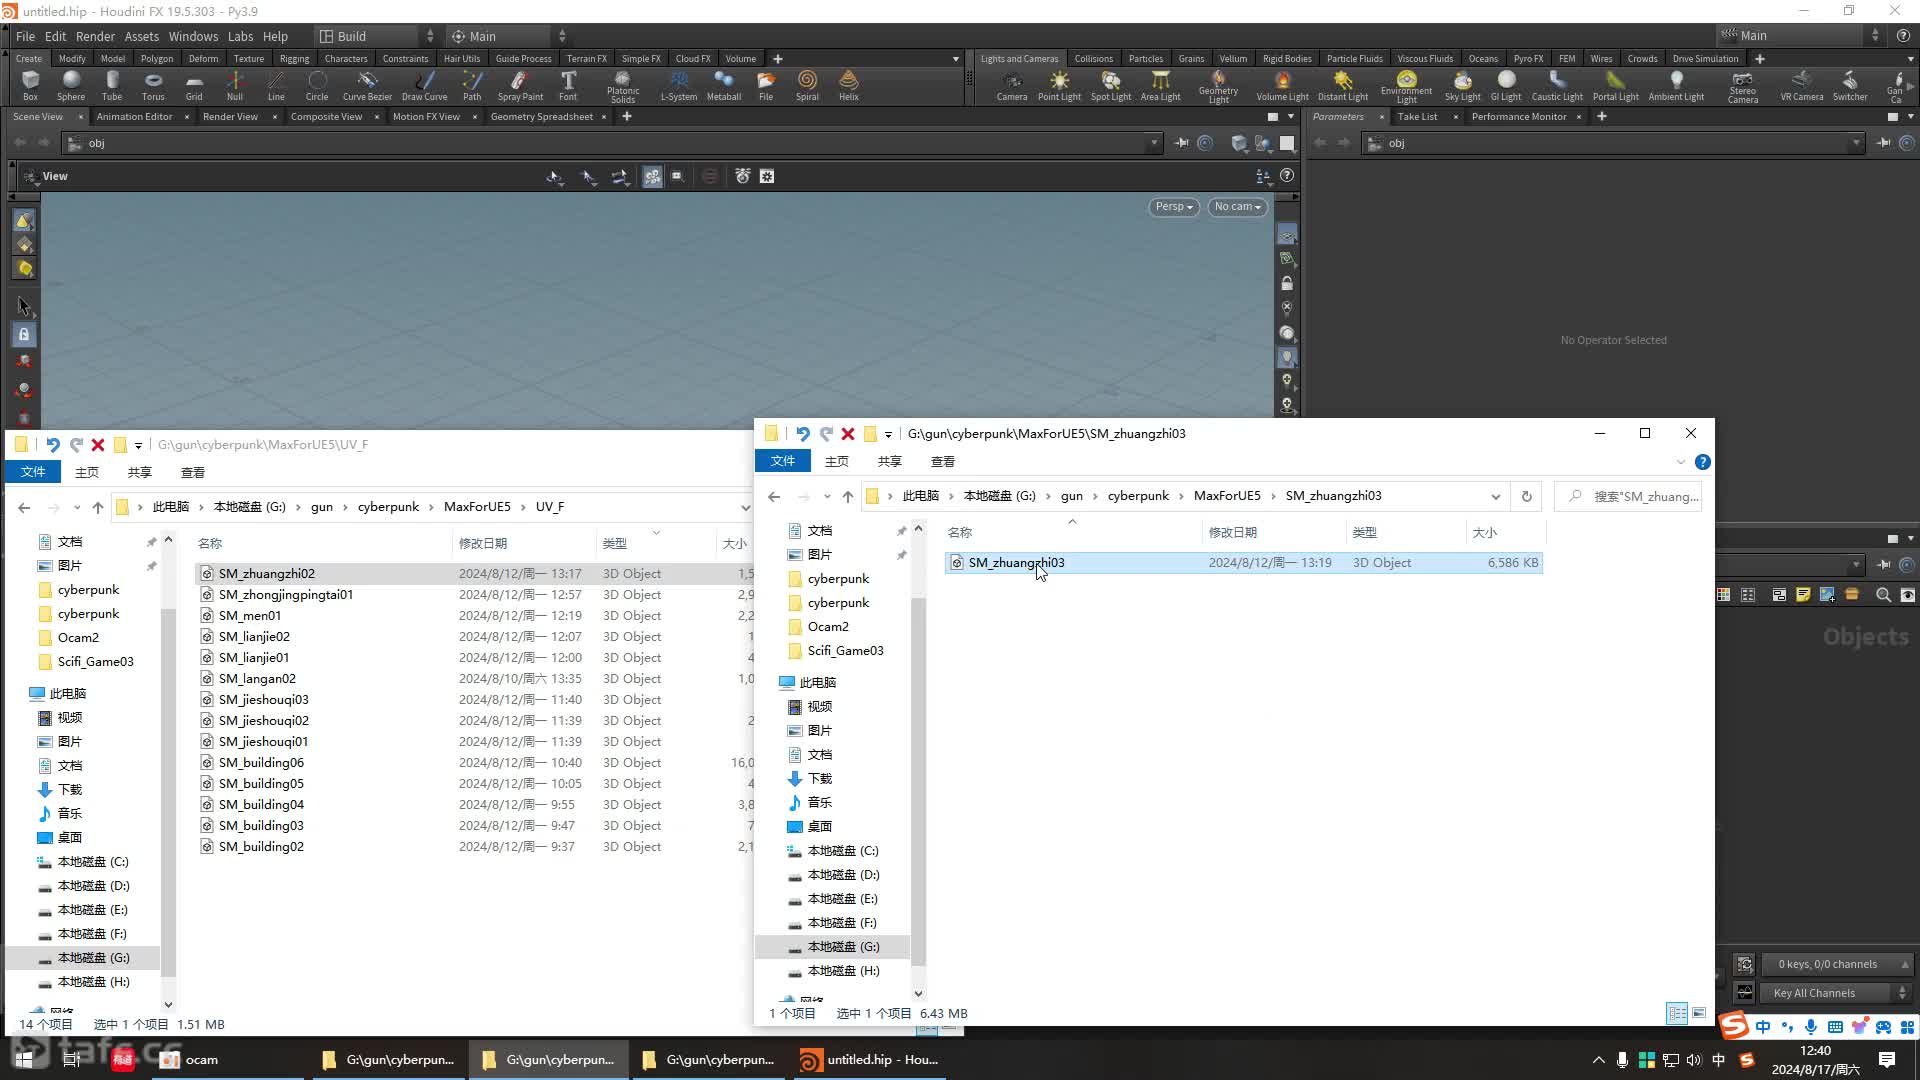Select the Rigid Bodies shelf tab
Image resolution: width=1920 pixels, height=1080 pixels.
(1287, 59)
